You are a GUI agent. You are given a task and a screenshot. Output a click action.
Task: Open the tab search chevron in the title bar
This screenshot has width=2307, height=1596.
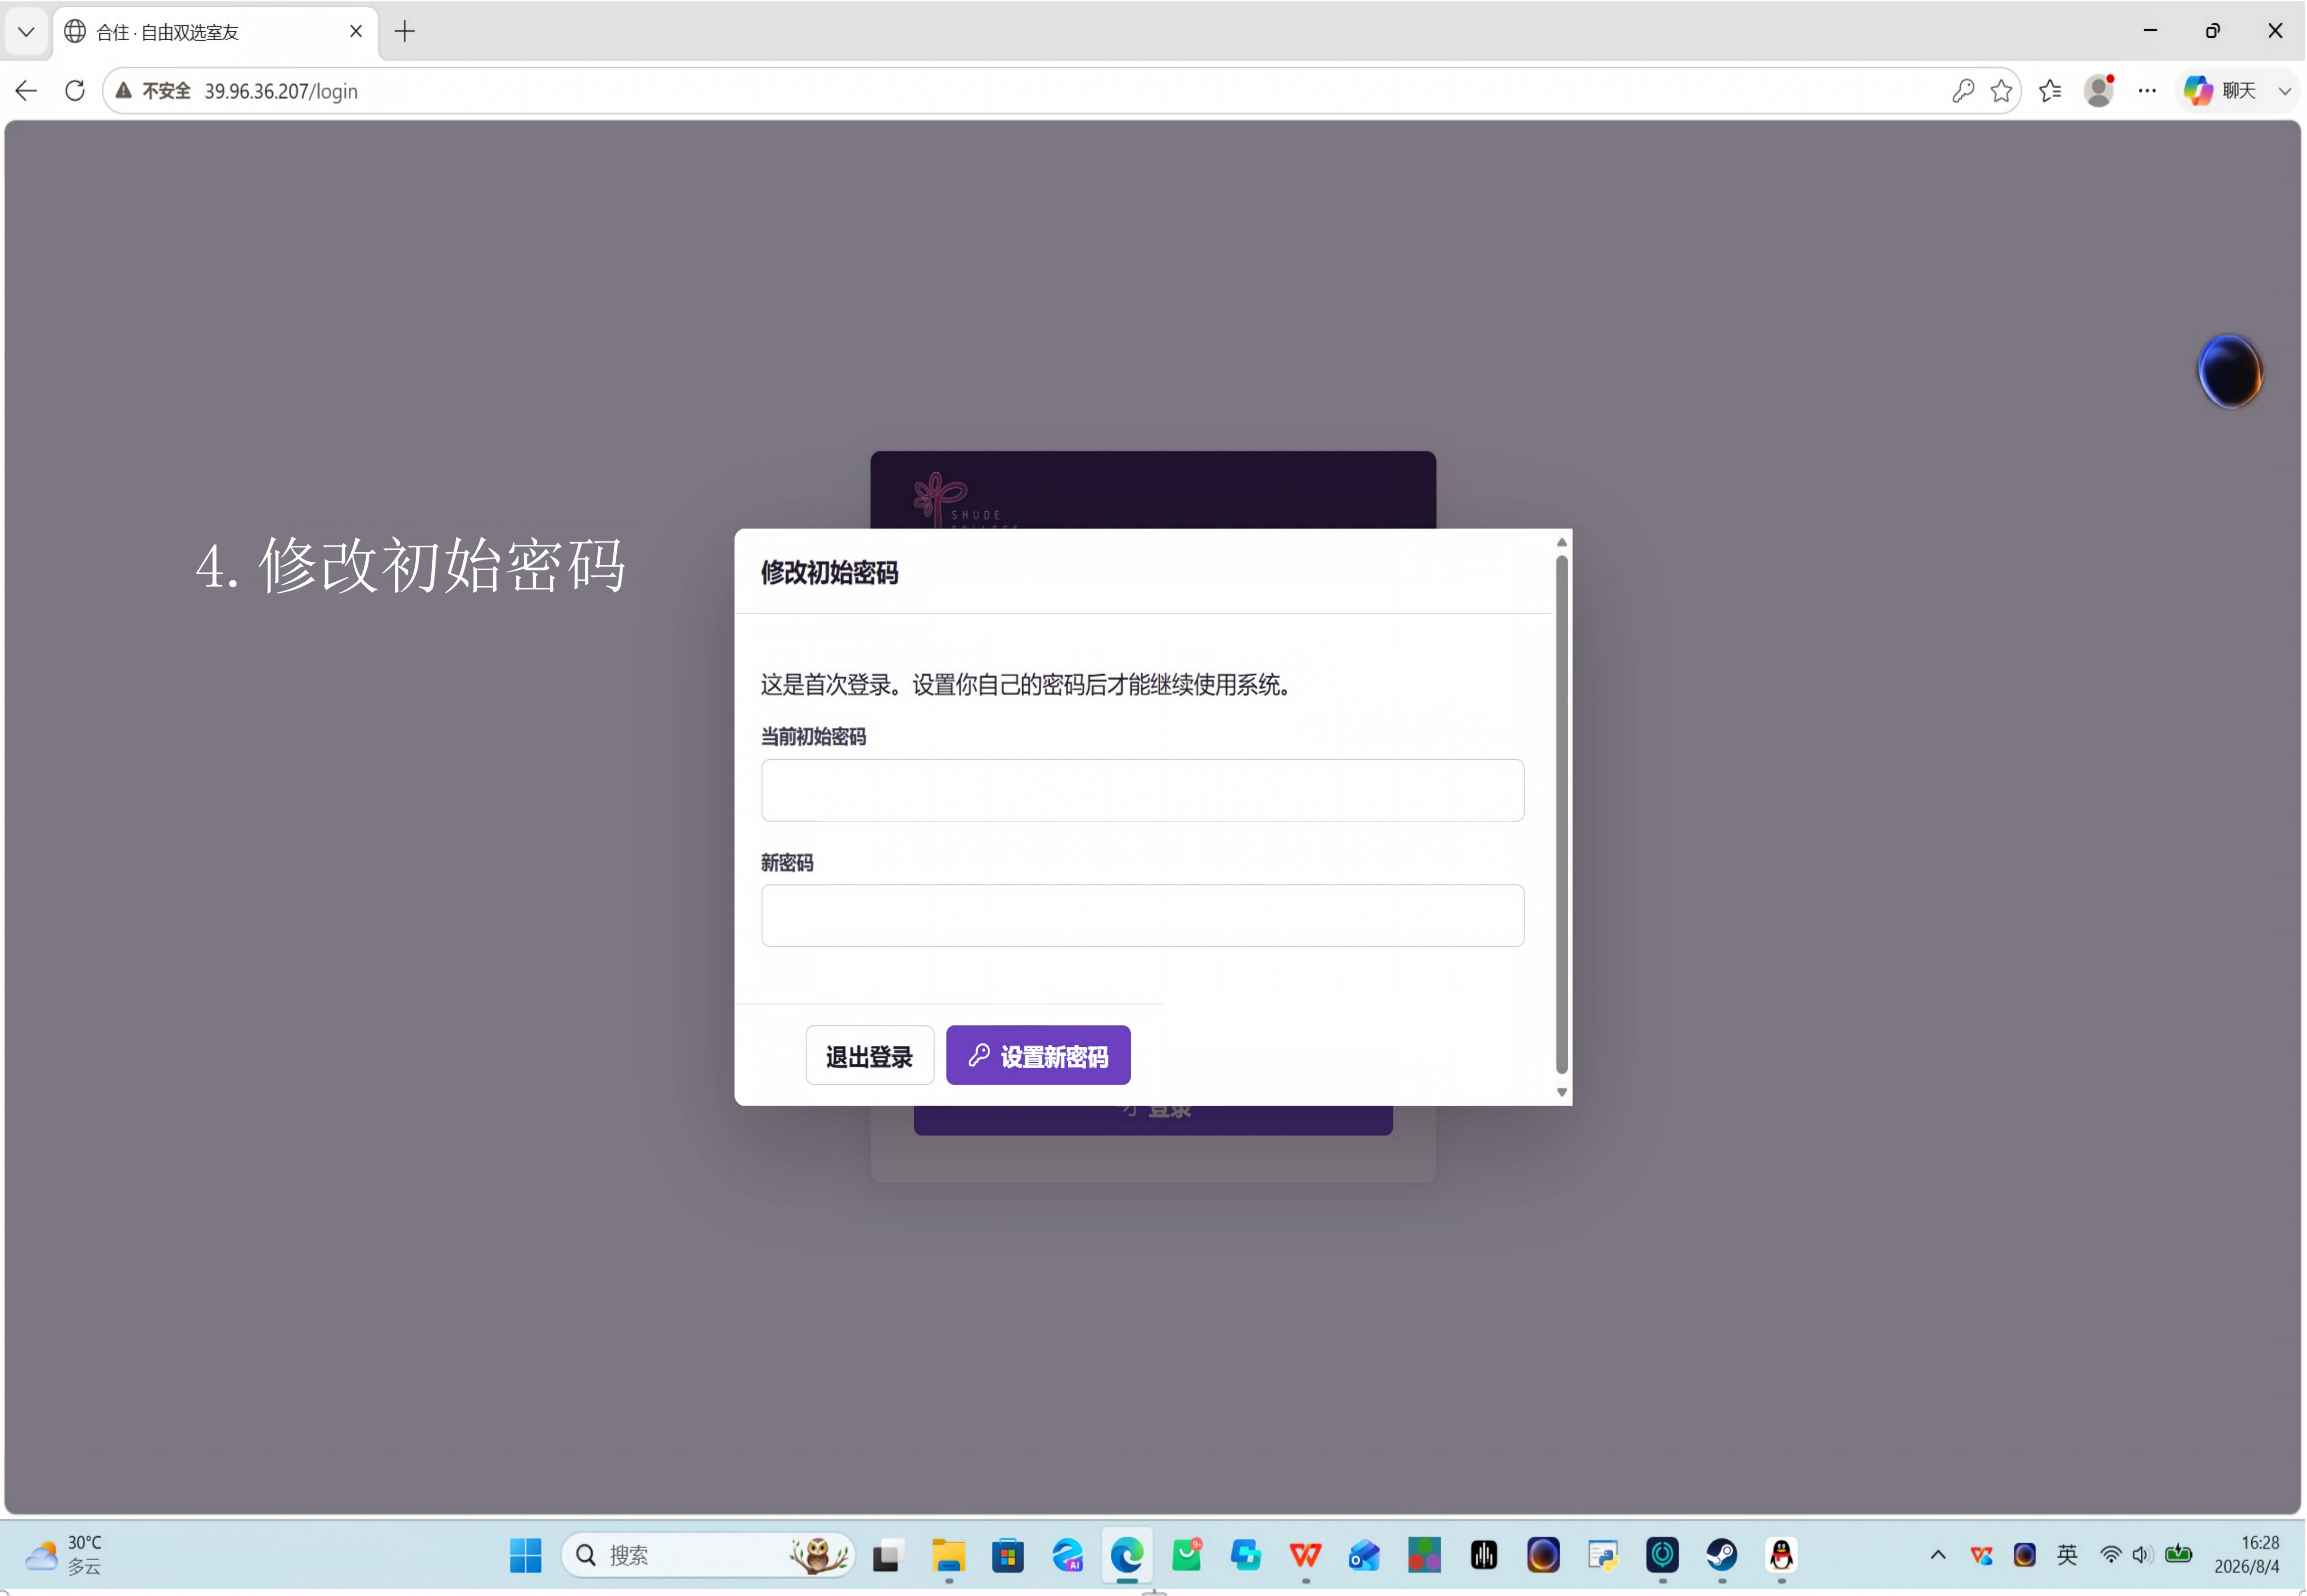click(x=27, y=32)
